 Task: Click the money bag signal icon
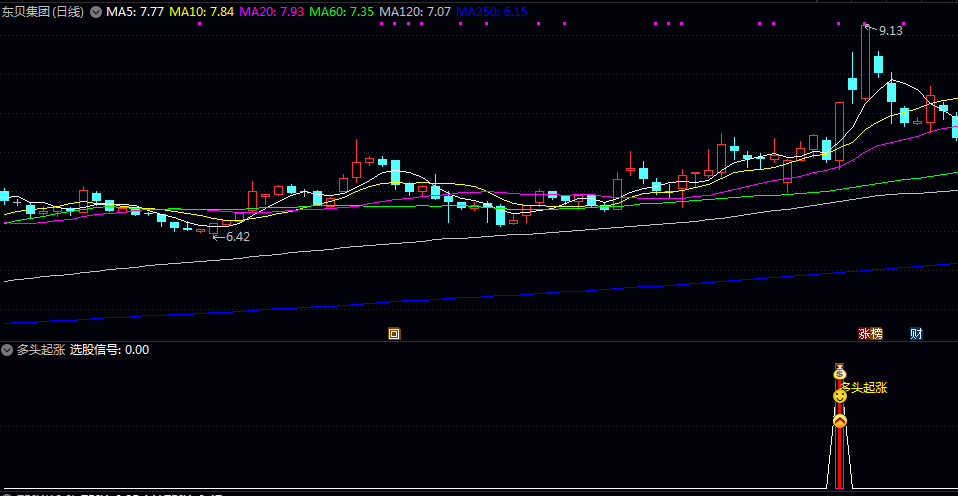[x=840, y=371]
